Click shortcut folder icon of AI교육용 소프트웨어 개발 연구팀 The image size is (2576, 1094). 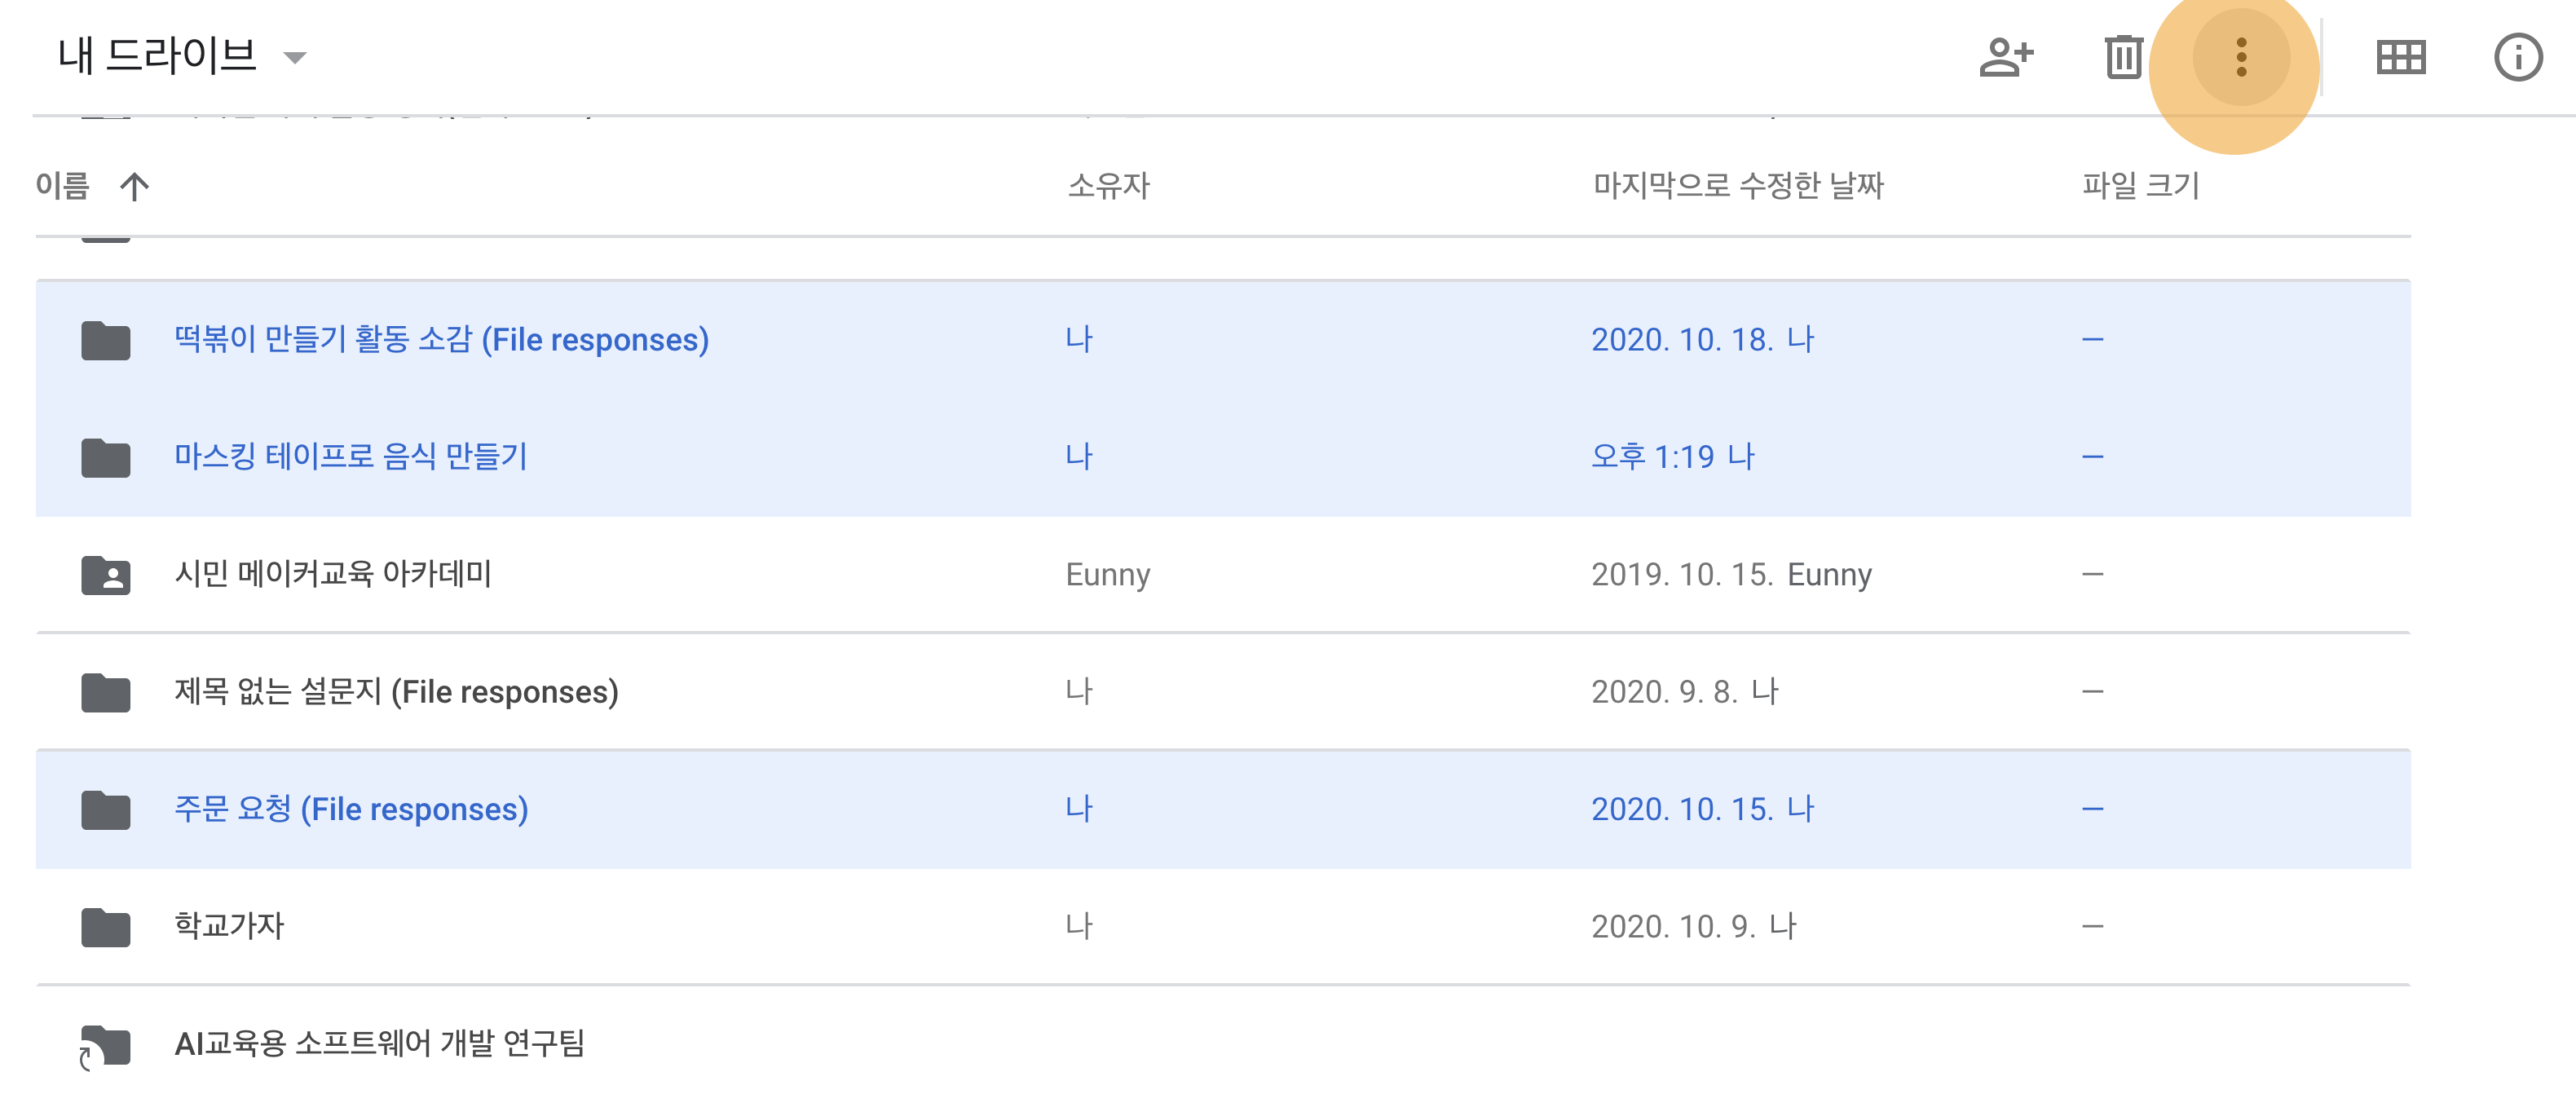[106, 1045]
